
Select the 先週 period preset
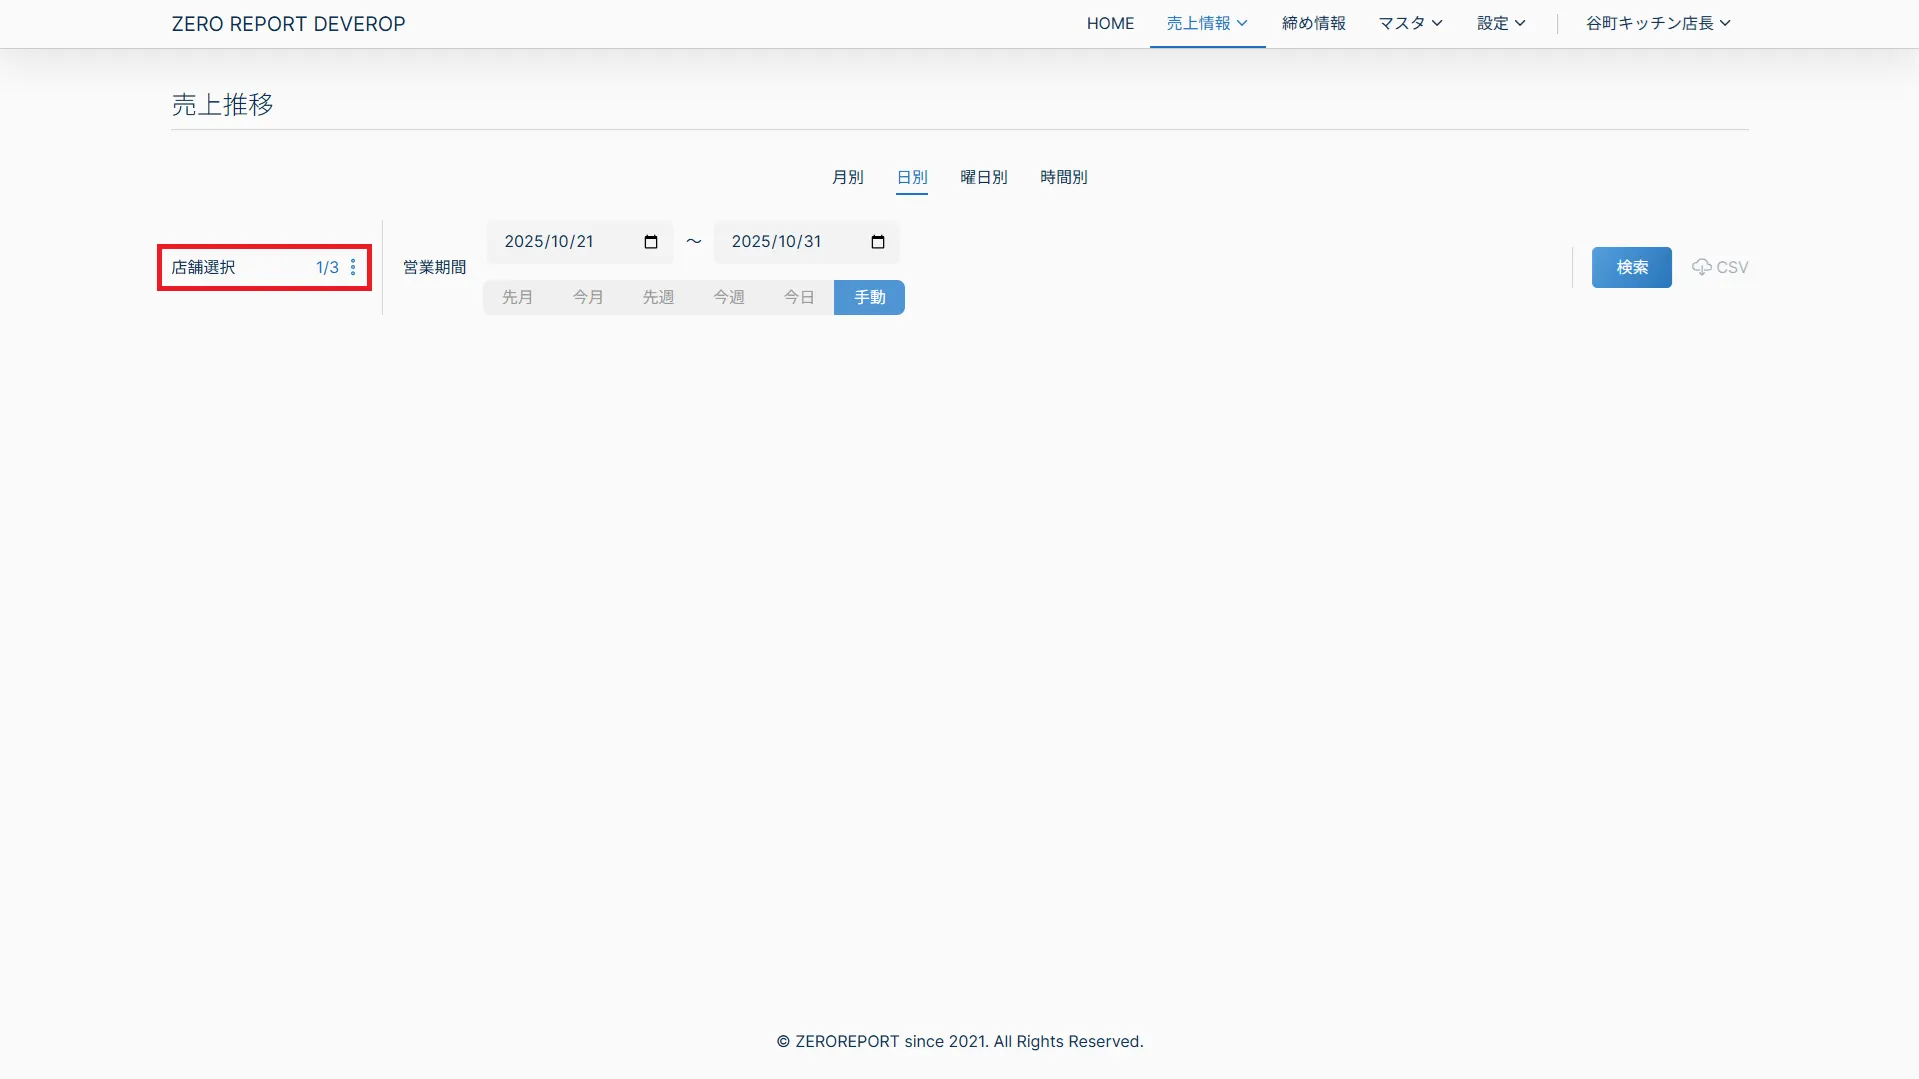(x=658, y=297)
